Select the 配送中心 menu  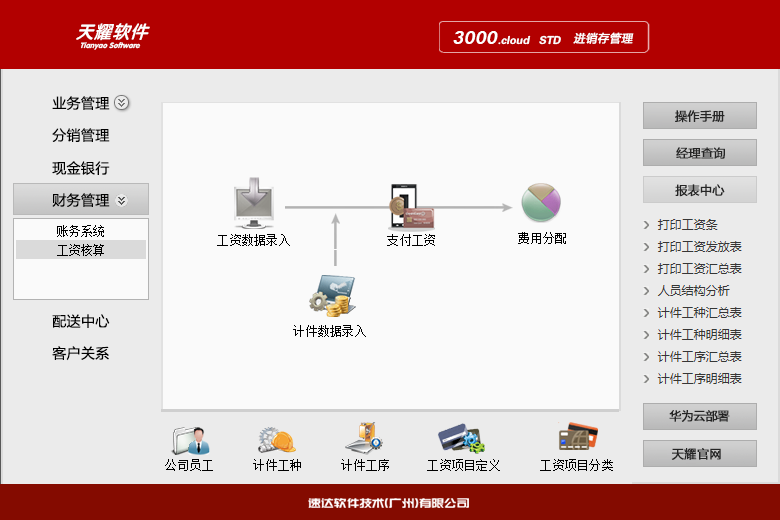[81, 321]
